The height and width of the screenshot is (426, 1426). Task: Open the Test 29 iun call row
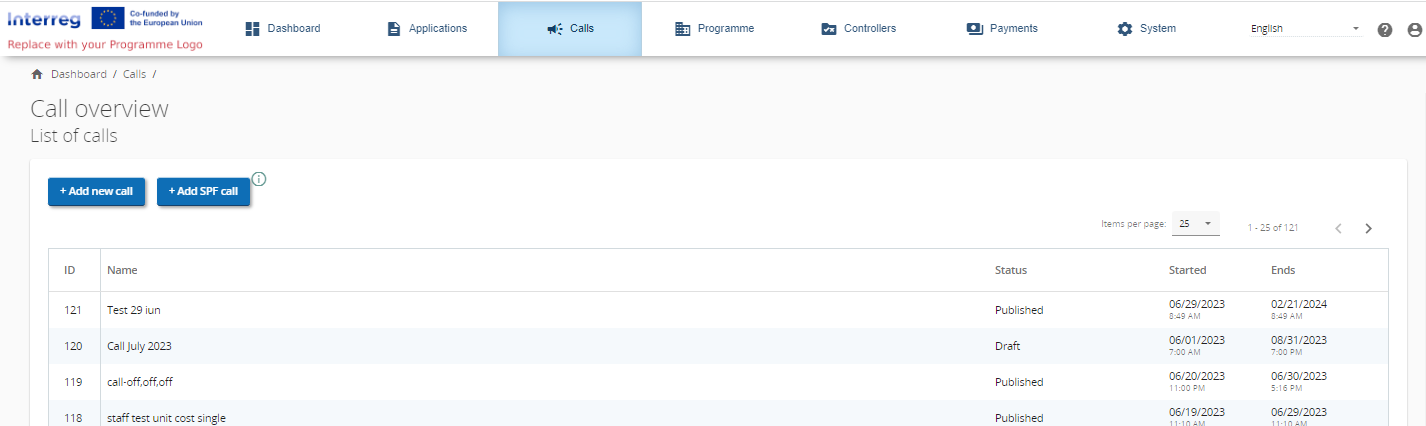tap(133, 310)
